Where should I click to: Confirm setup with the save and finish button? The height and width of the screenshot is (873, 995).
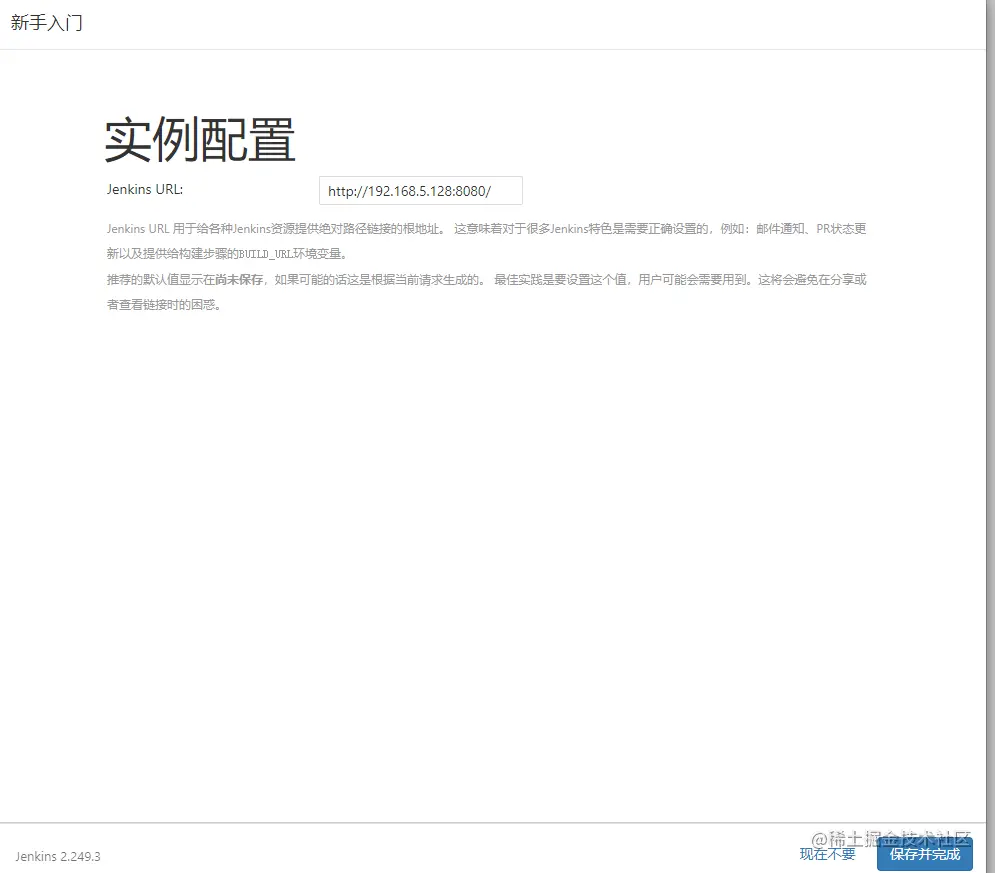point(925,855)
